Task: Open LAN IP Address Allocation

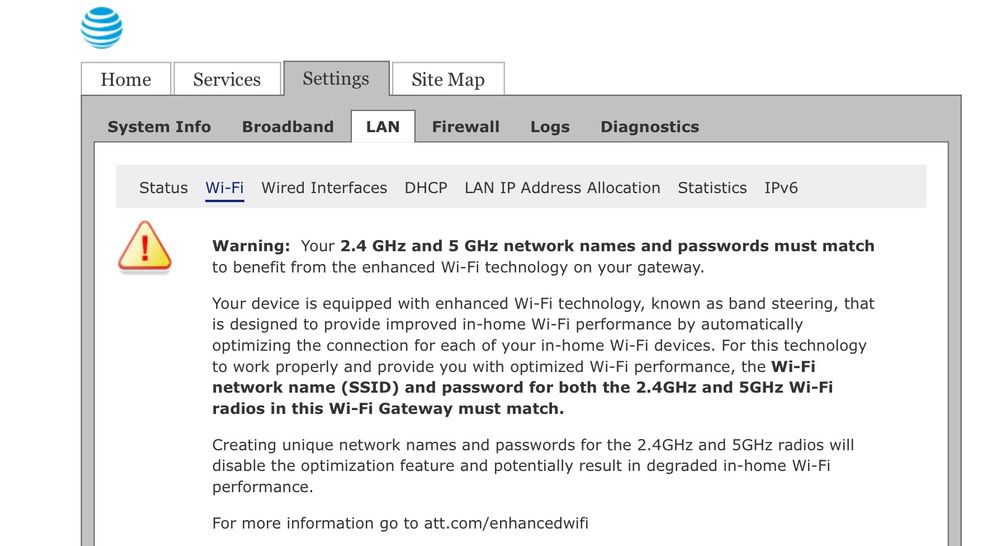Action: click(562, 188)
